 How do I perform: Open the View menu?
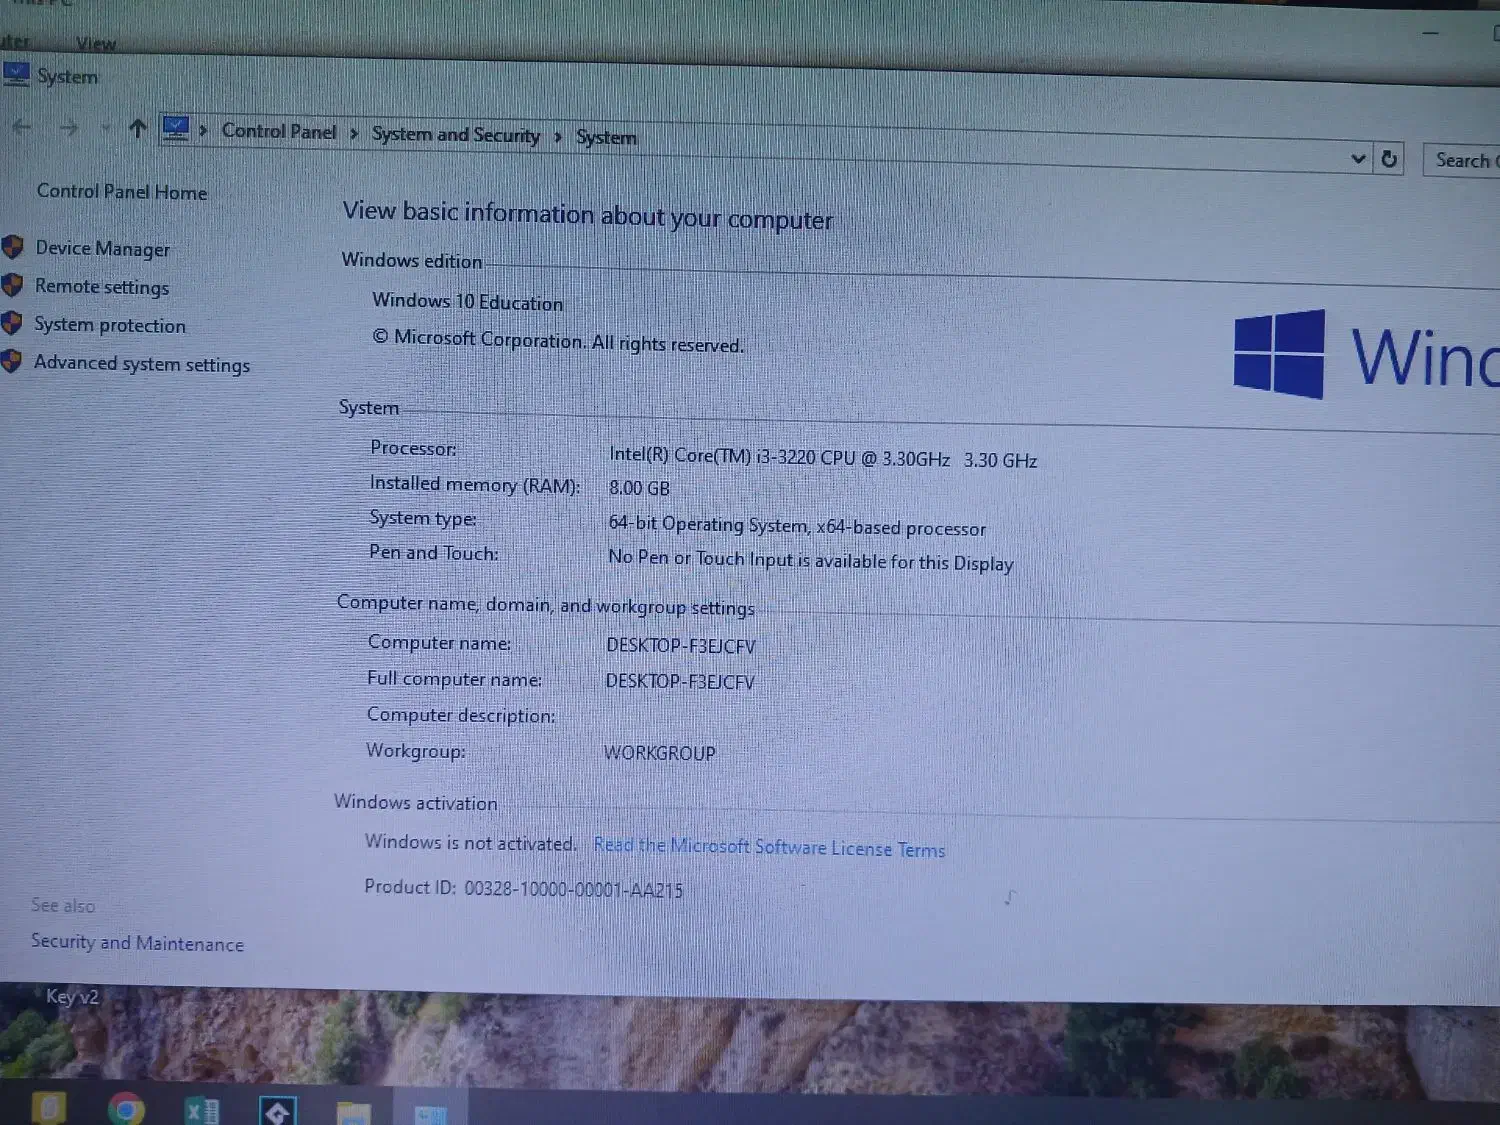(x=96, y=43)
